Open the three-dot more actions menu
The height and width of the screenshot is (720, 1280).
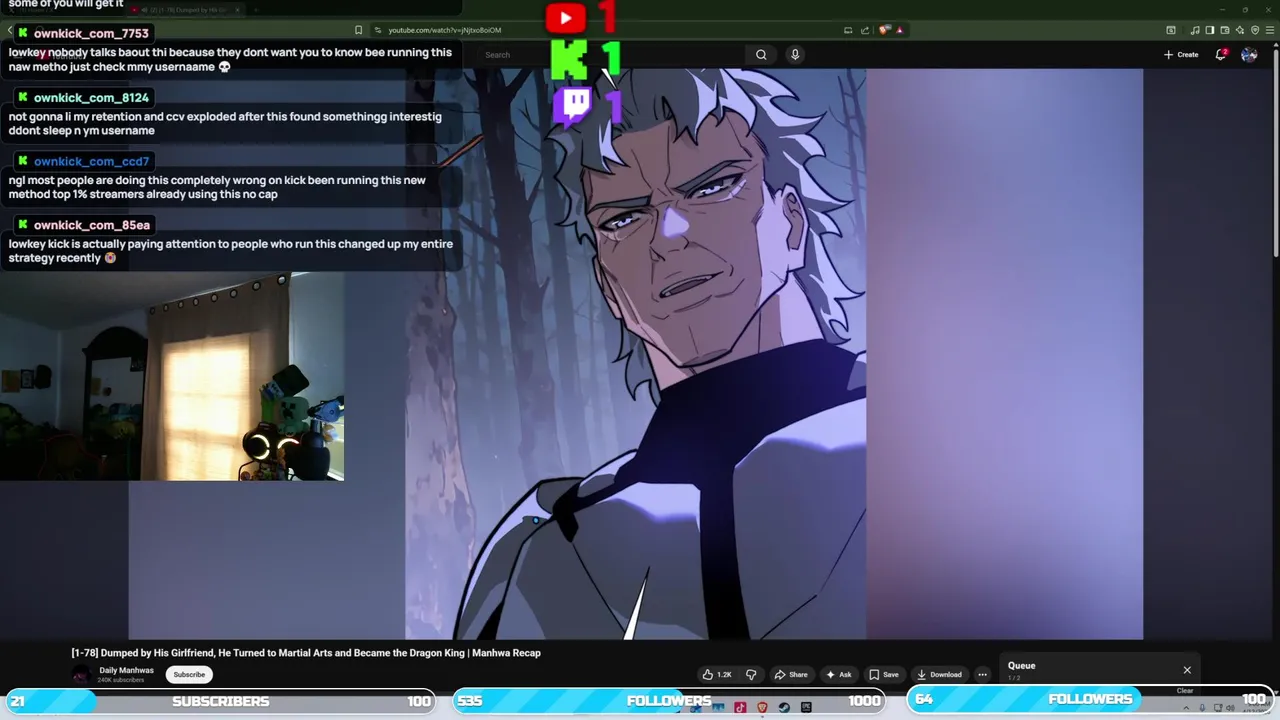click(x=982, y=675)
